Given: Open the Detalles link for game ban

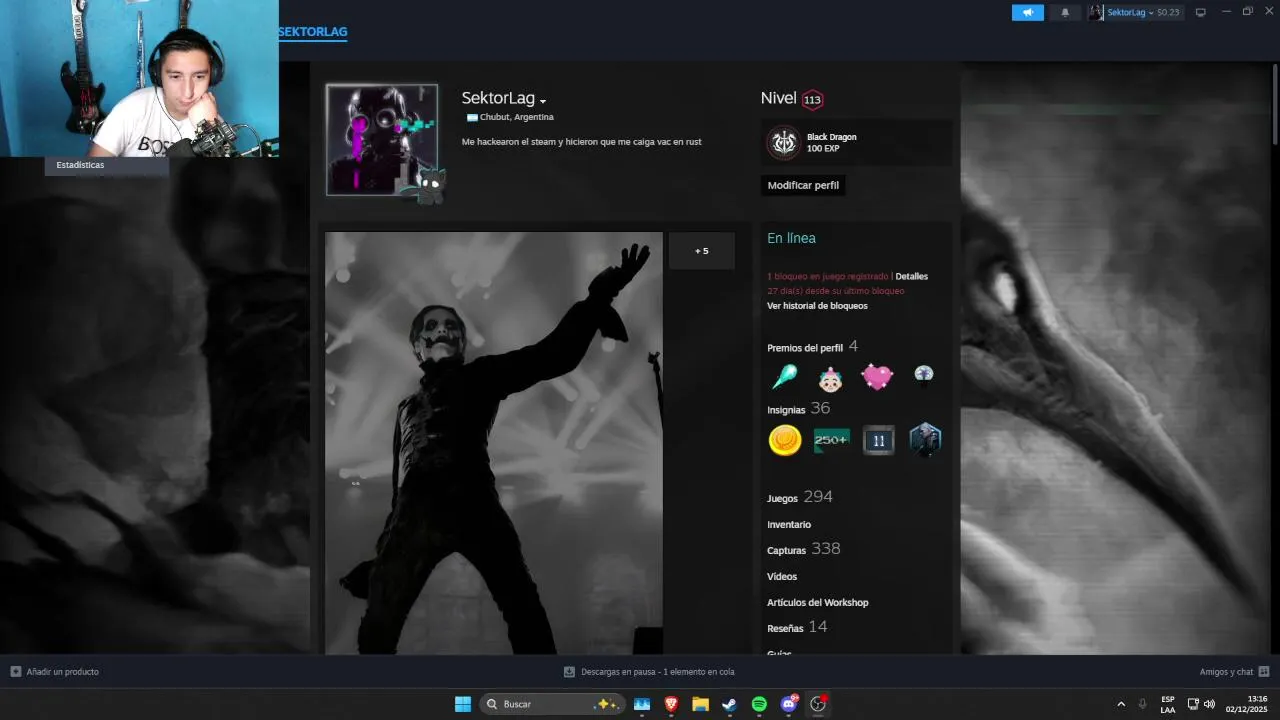Looking at the screenshot, I should 911,276.
